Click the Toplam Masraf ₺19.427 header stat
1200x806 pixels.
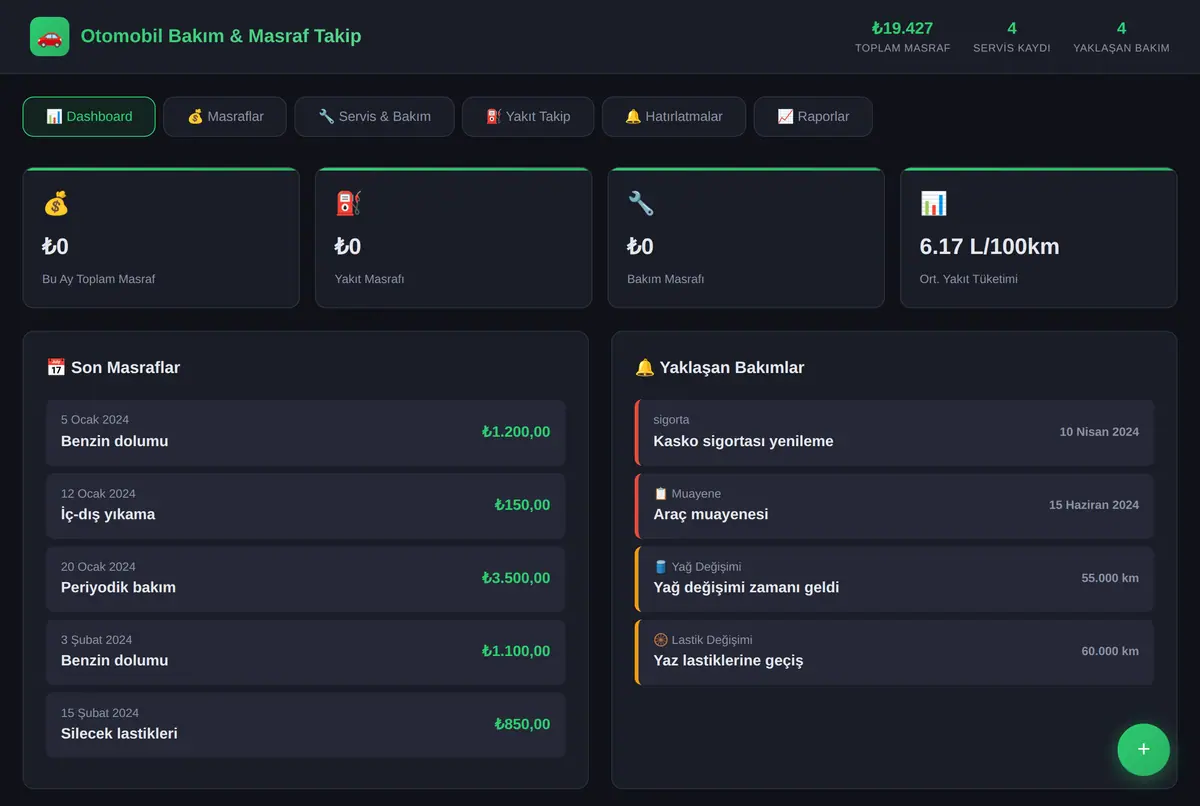point(902,37)
